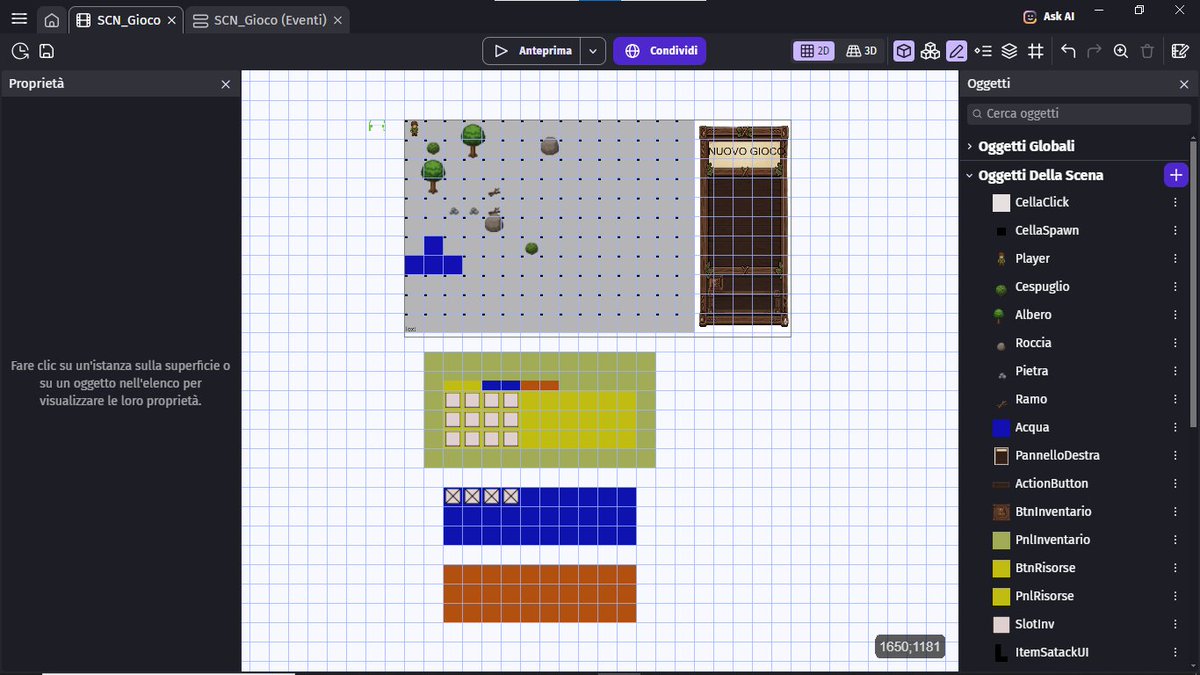The image size is (1200, 675).
Task: Add new object with plus button
Action: (x=1176, y=175)
